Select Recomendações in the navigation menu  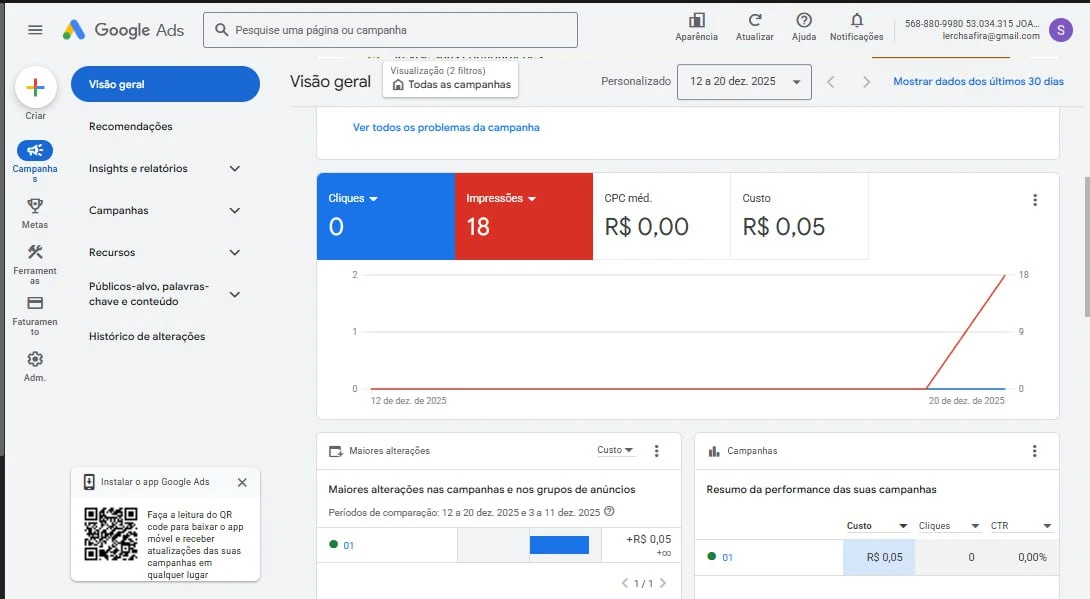click(131, 127)
